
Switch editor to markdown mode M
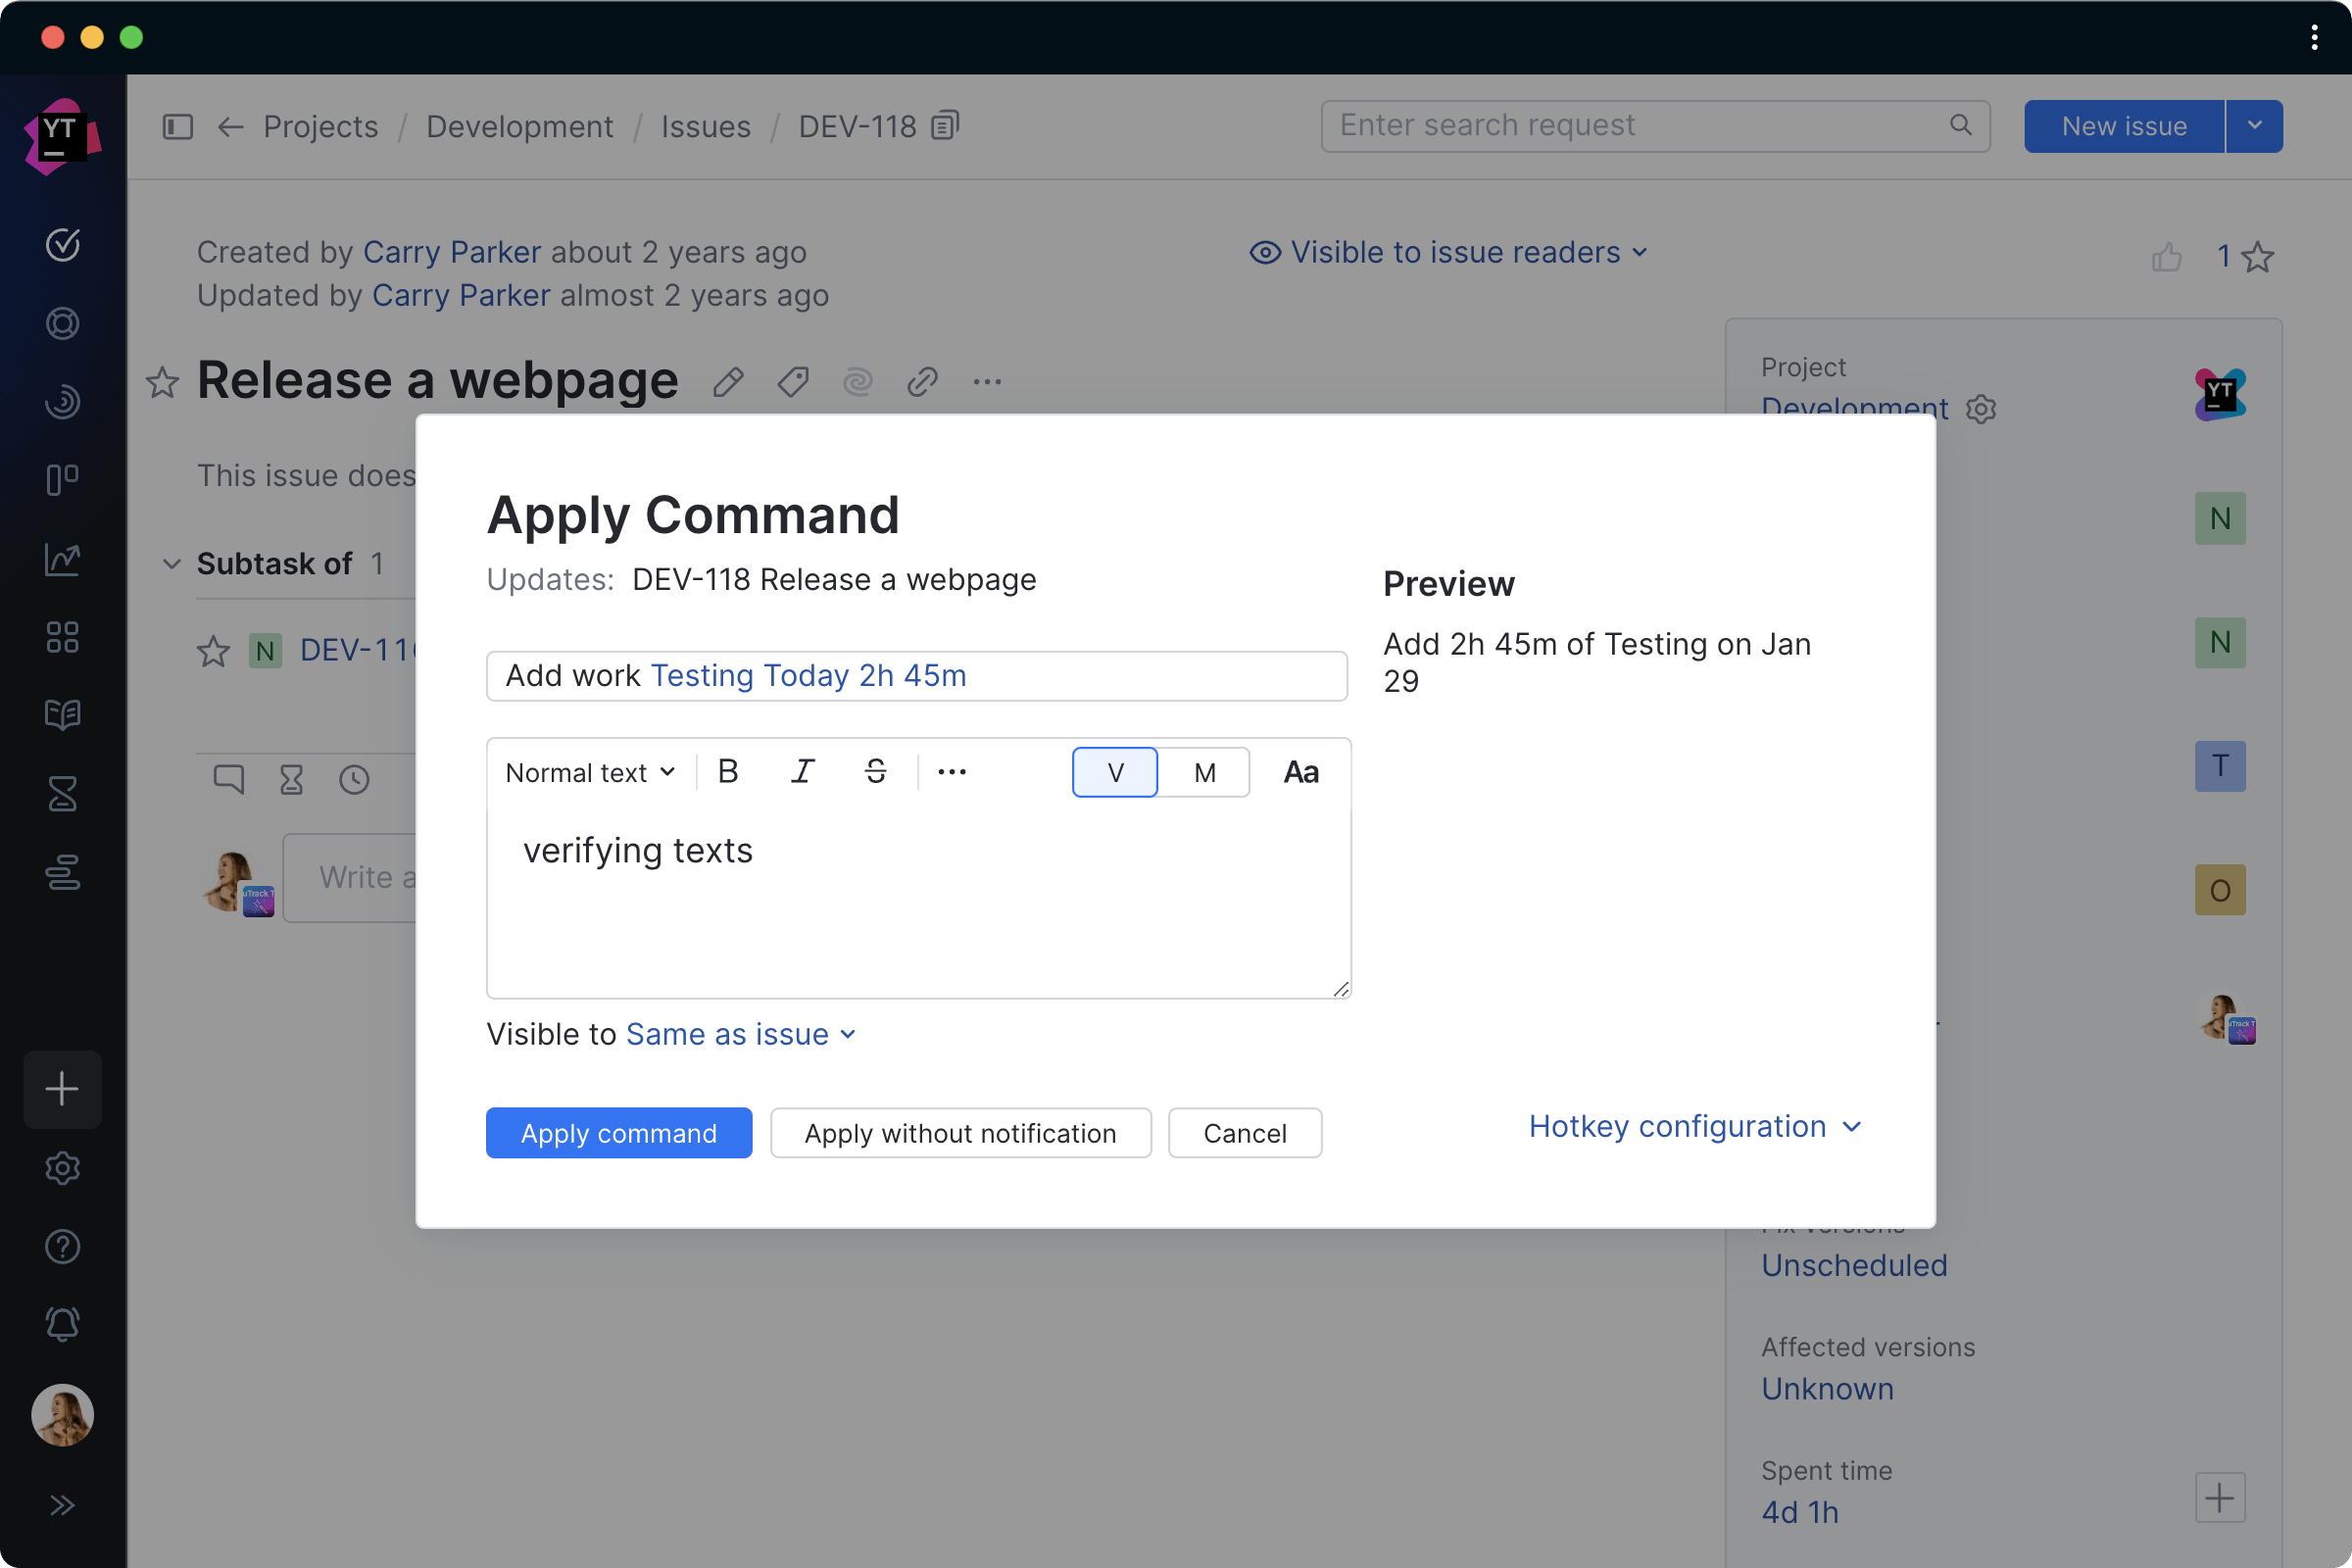click(1205, 772)
